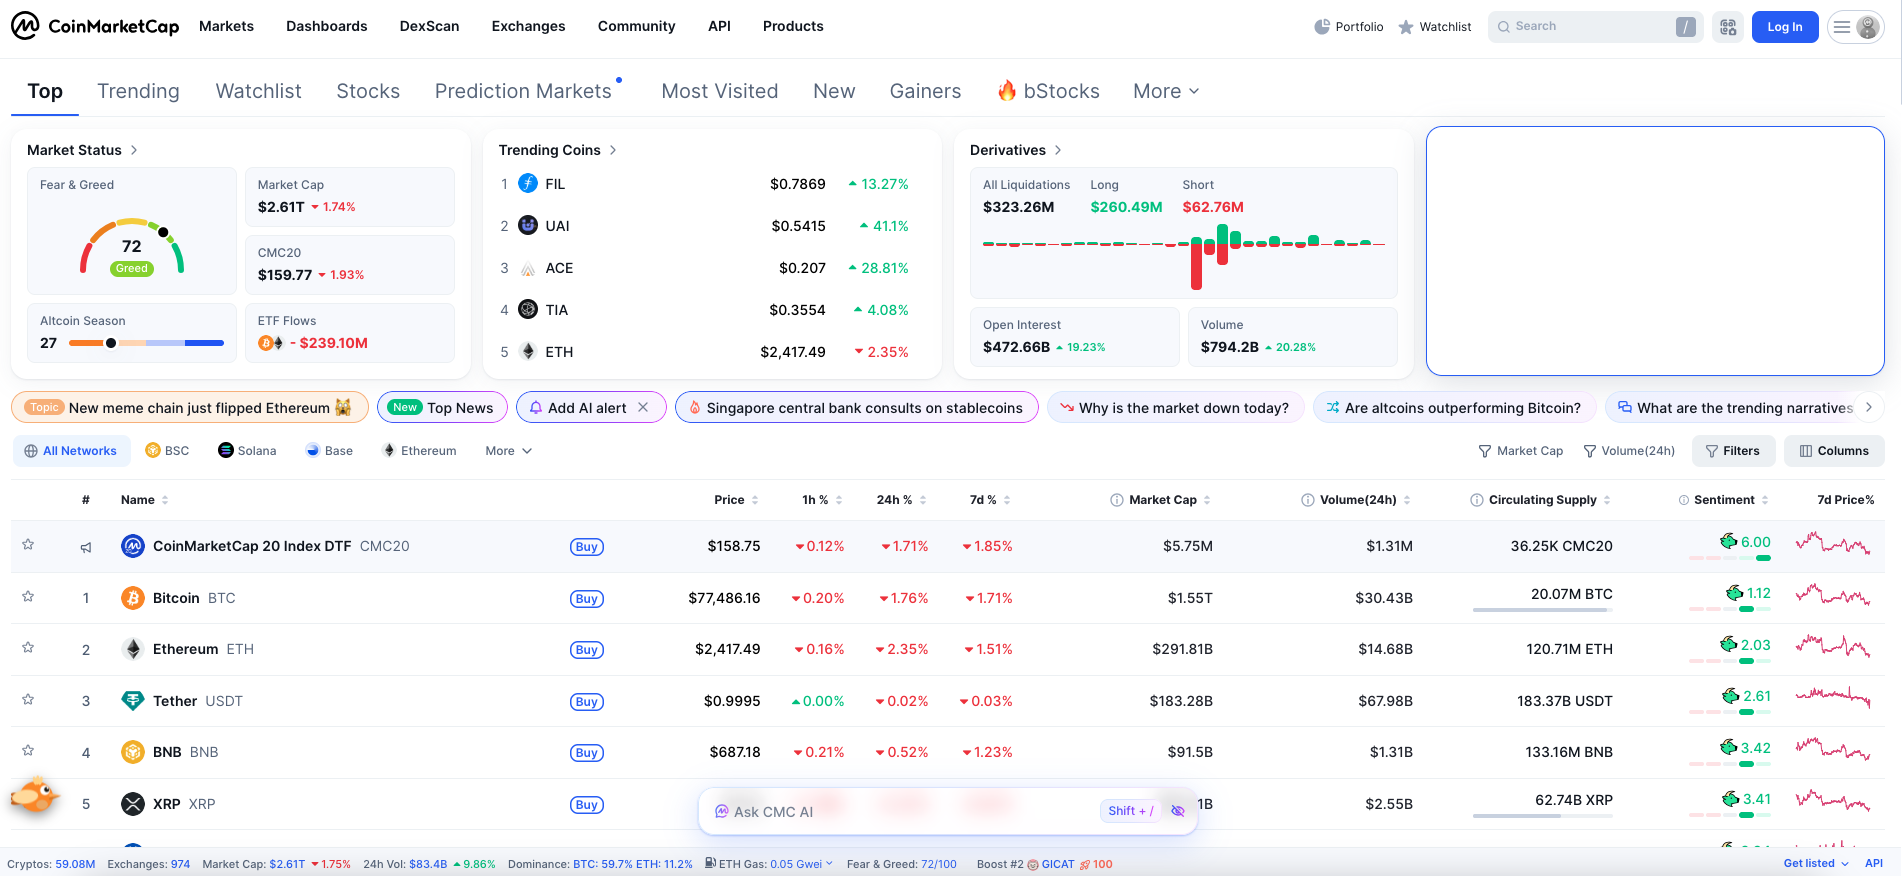Open the CMC mascot bird assistant

pyautogui.click(x=35, y=797)
